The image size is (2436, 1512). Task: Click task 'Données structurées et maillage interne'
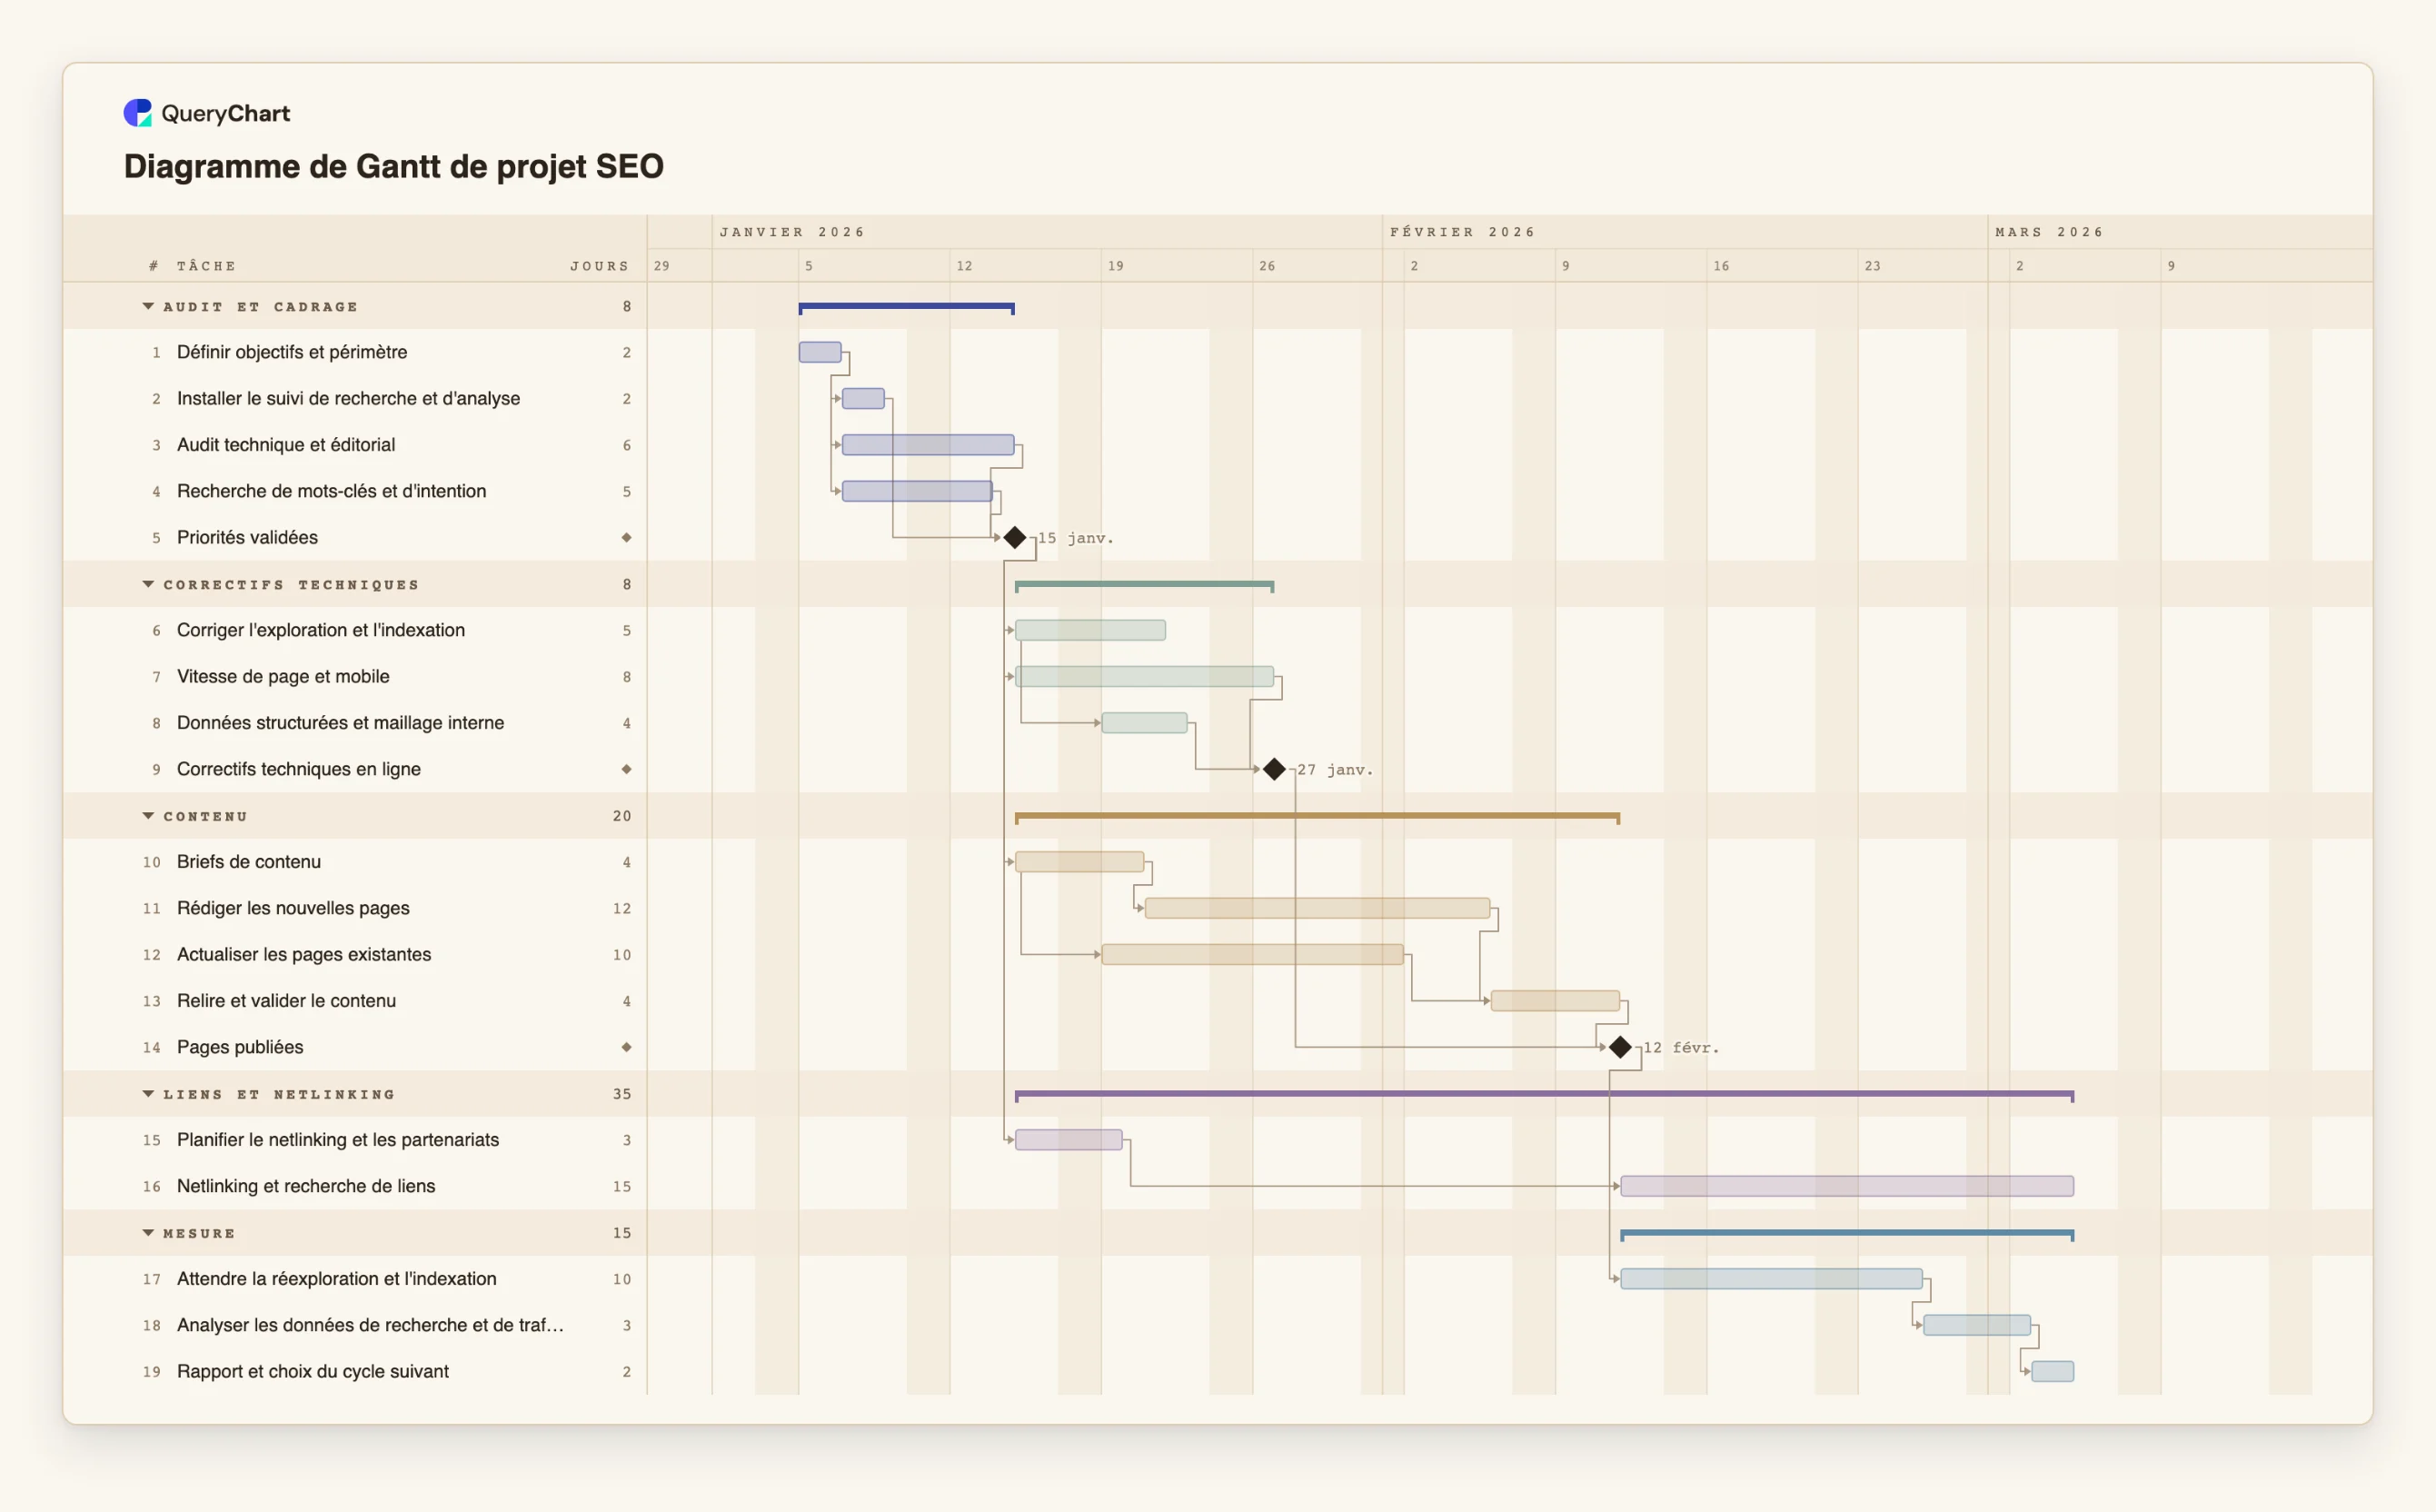[340, 723]
